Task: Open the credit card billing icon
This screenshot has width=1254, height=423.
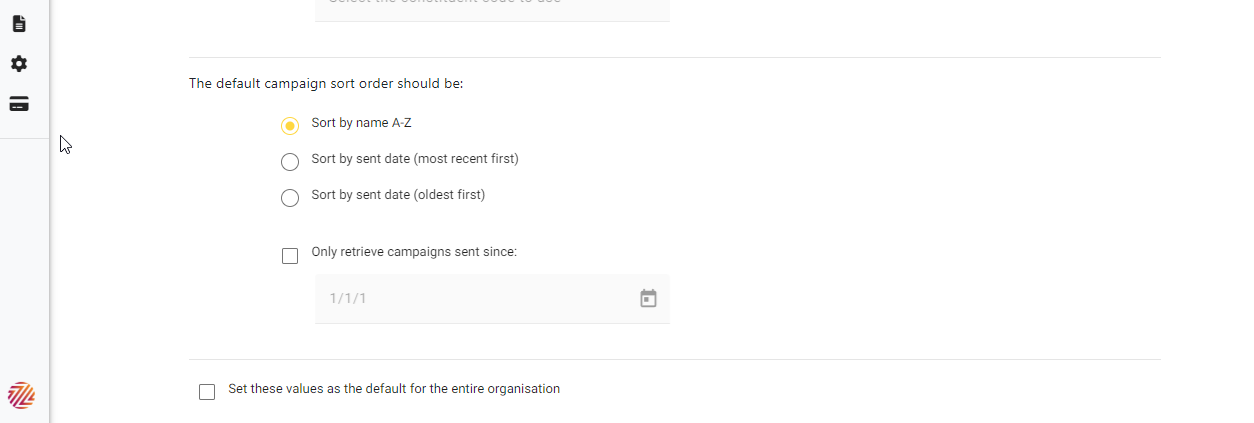Action: (x=19, y=104)
